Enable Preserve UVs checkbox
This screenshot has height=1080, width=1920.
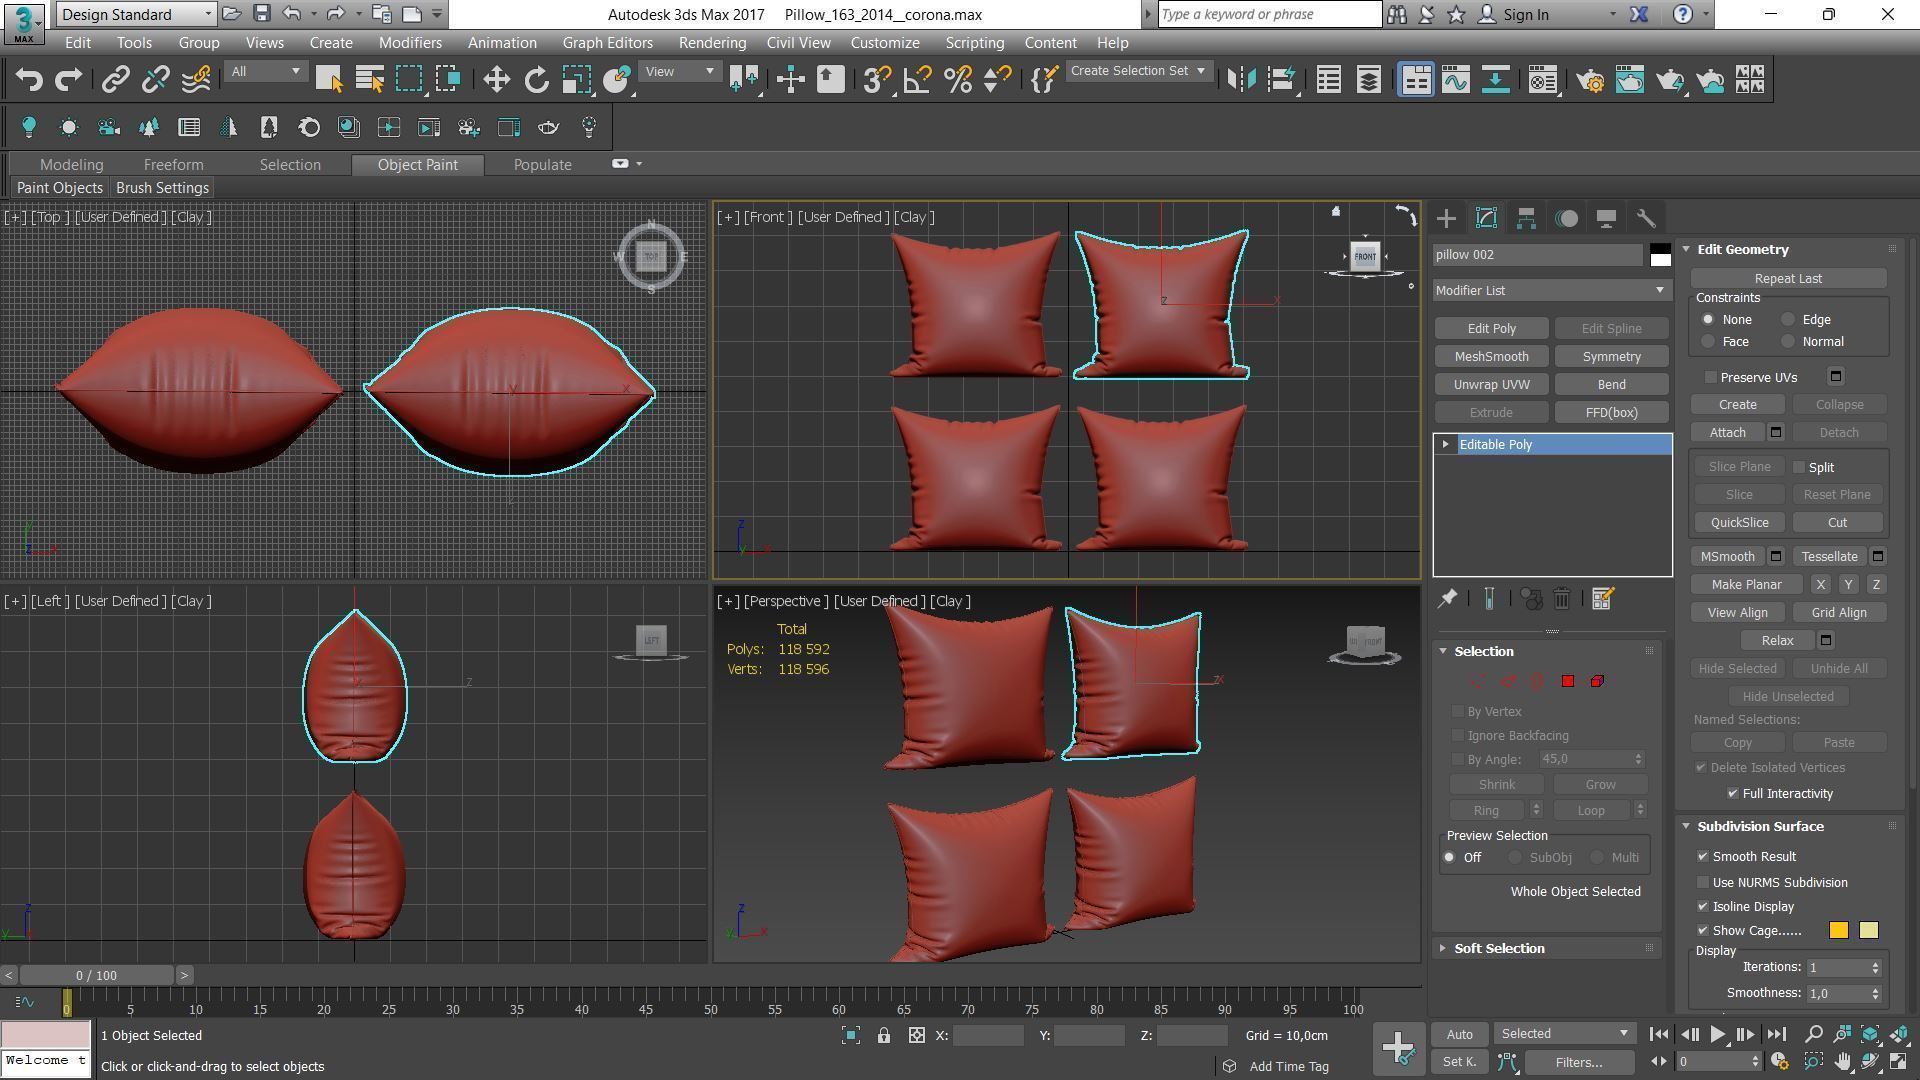click(1711, 378)
